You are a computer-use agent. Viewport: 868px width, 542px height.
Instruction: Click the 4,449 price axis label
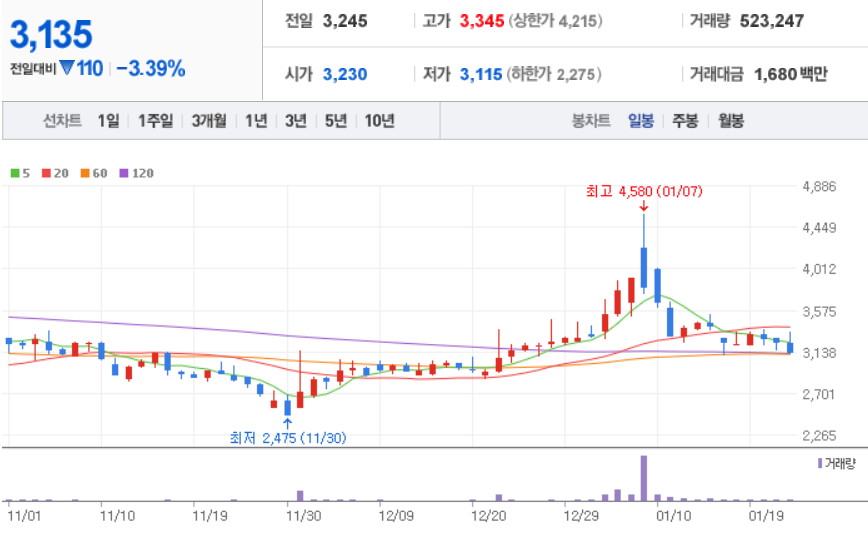[819, 228]
